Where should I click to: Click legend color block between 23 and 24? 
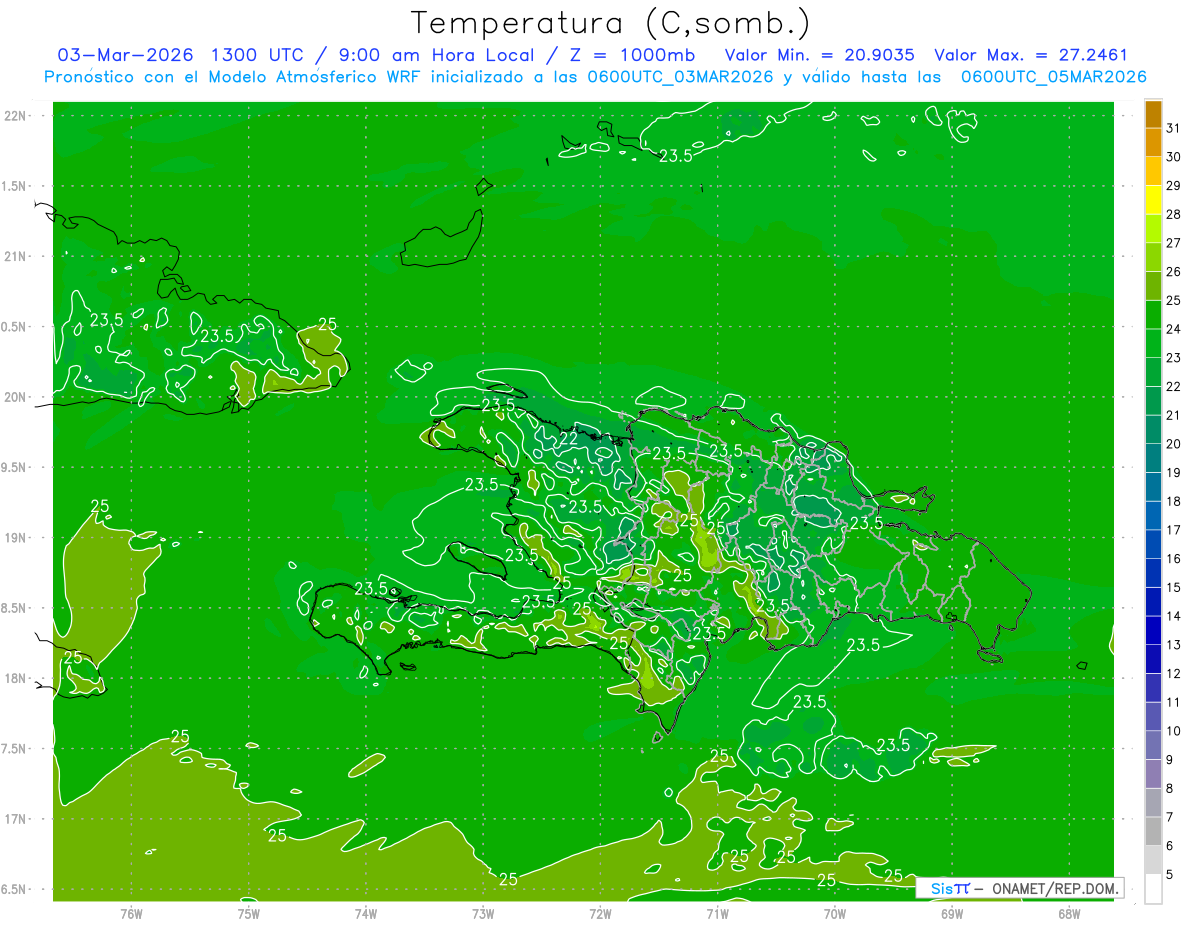coord(1153,343)
